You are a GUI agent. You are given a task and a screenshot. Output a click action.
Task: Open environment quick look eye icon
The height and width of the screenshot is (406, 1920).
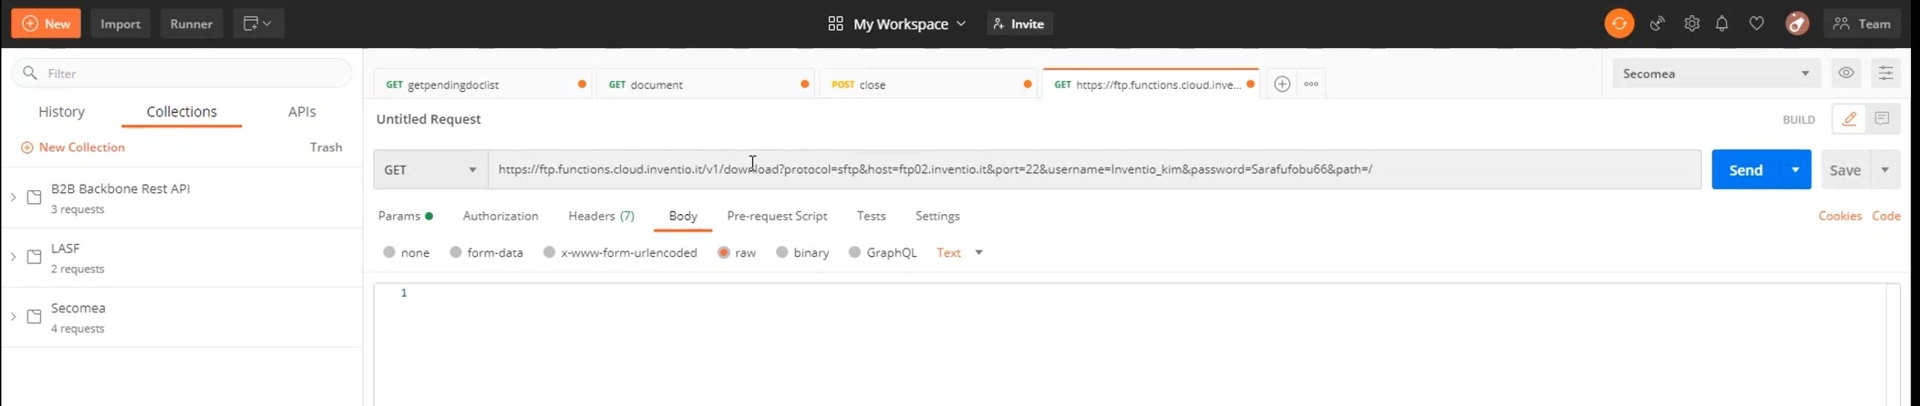coord(1846,73)
